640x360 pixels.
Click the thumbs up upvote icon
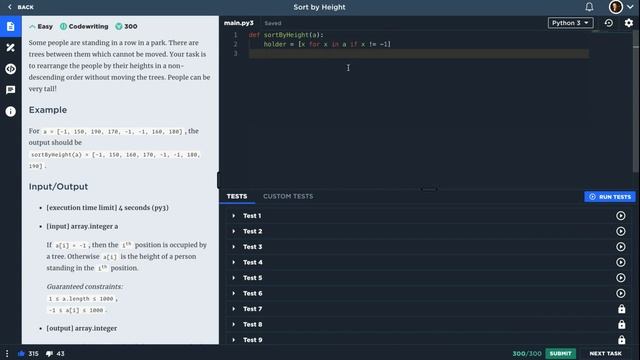pyautogui.click(x=21, y=353)
